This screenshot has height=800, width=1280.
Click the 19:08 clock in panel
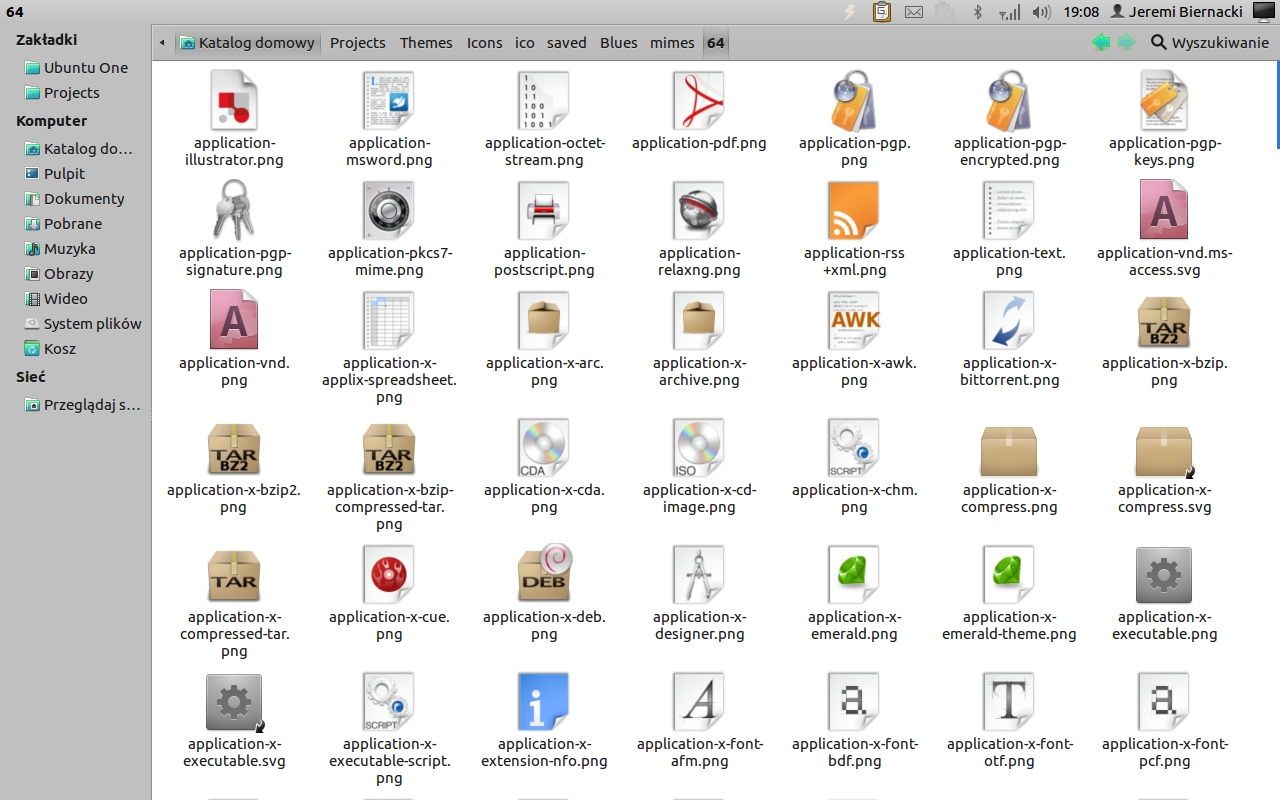pyautogui.click(x=1081, y=12)
